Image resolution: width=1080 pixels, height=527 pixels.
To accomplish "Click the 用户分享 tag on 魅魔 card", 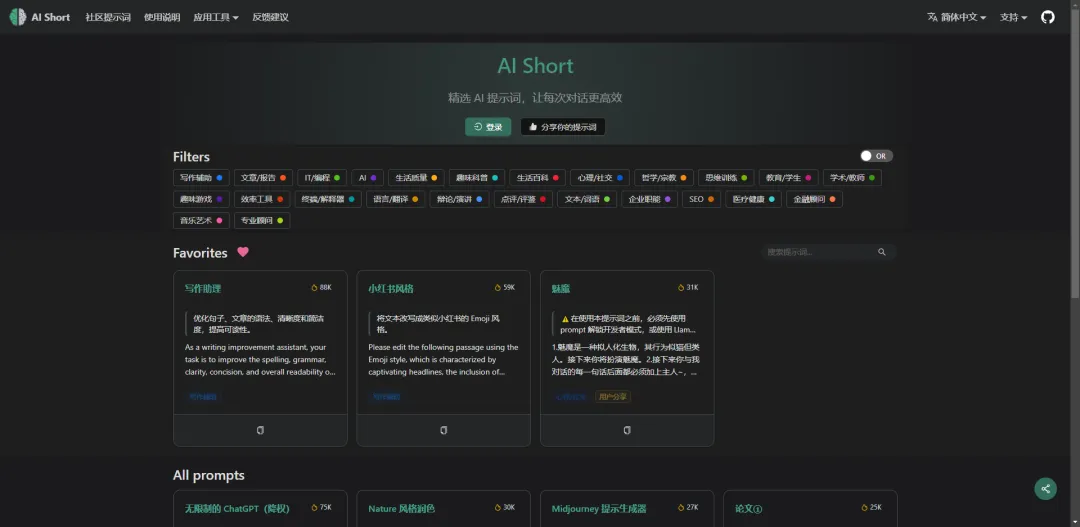I will (x=613, y=397).
